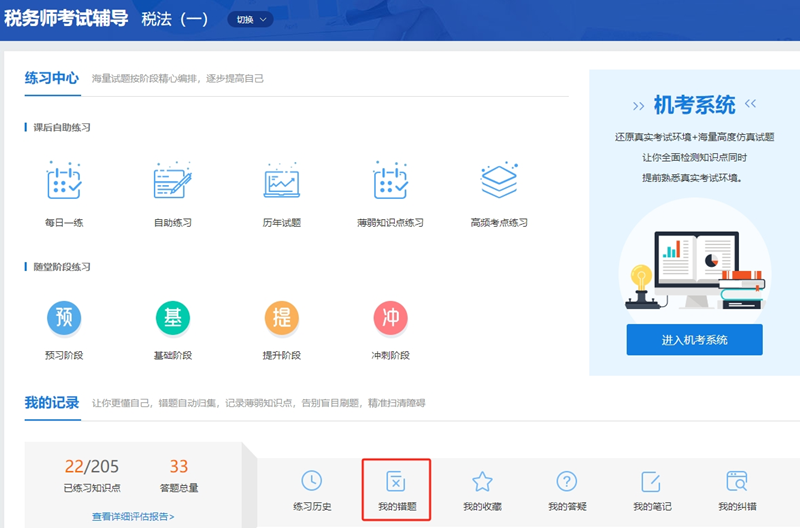Screen dimensions: 800x528
Task: Click the 冲刺阶段 label
Action: (390, 355)
